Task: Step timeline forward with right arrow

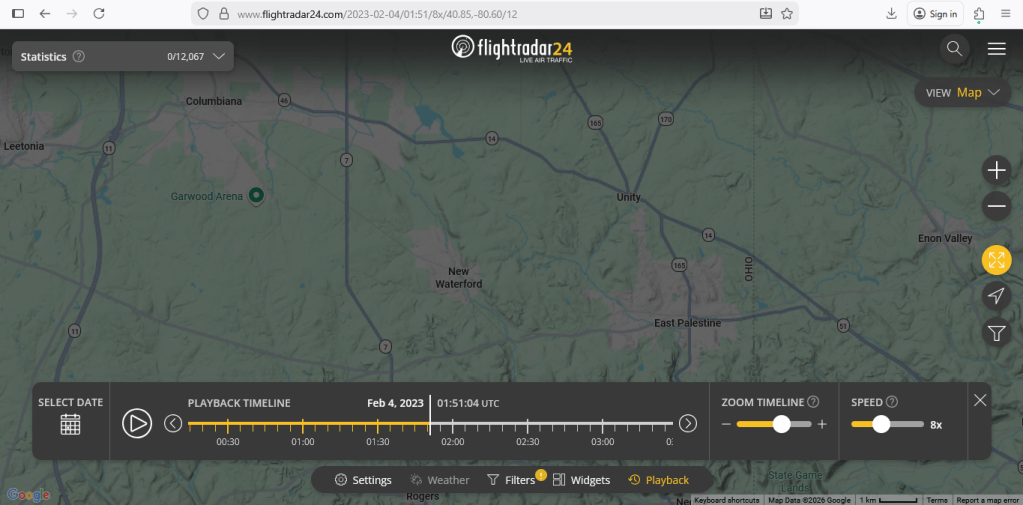Action: pyautogui.click(x=688, y=423)
